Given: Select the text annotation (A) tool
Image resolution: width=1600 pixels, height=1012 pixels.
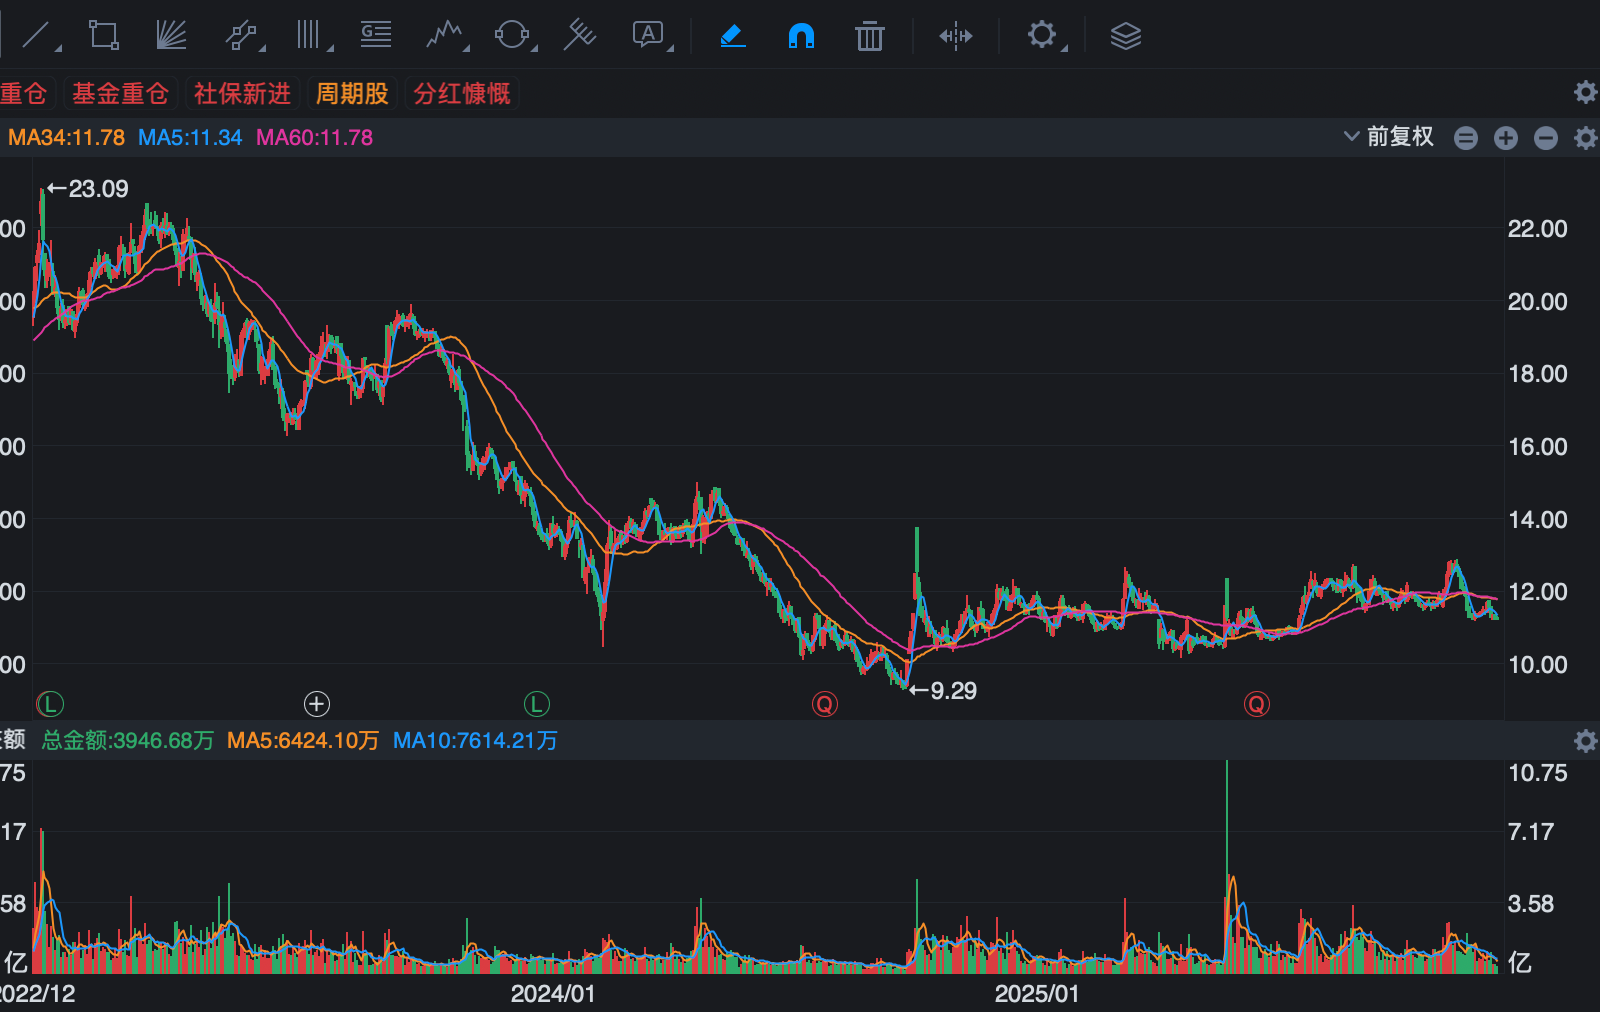Looking at the screenshot, I should point(647,35).
